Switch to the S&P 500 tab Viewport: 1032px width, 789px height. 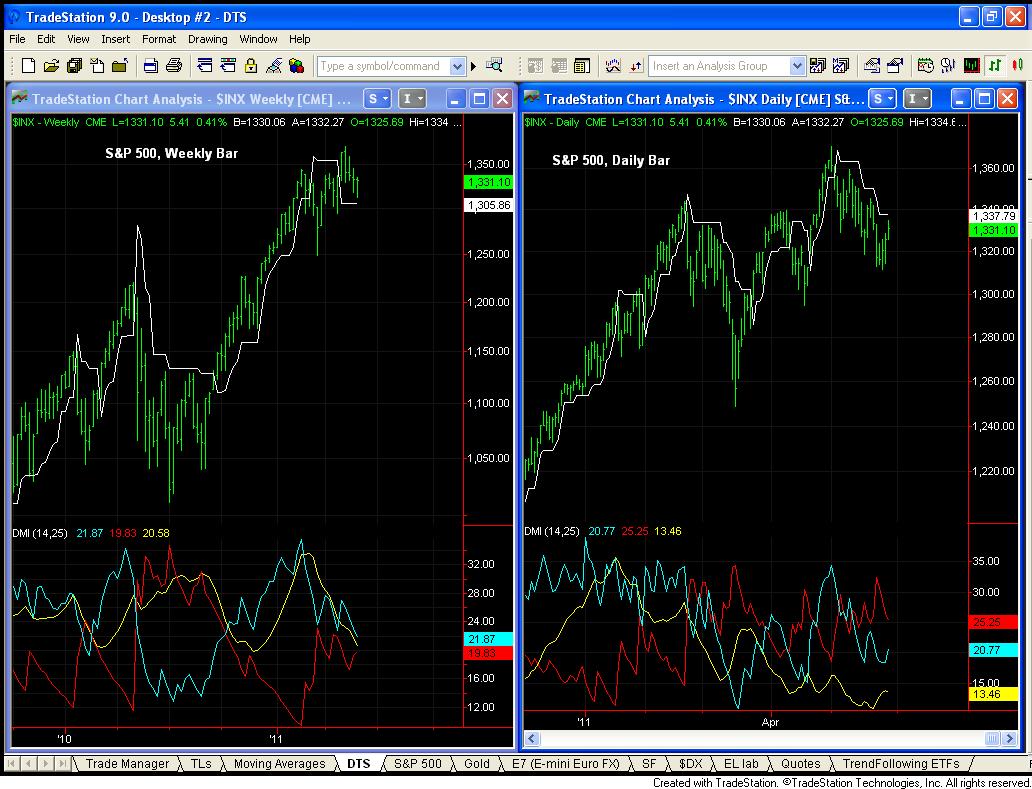417,763
